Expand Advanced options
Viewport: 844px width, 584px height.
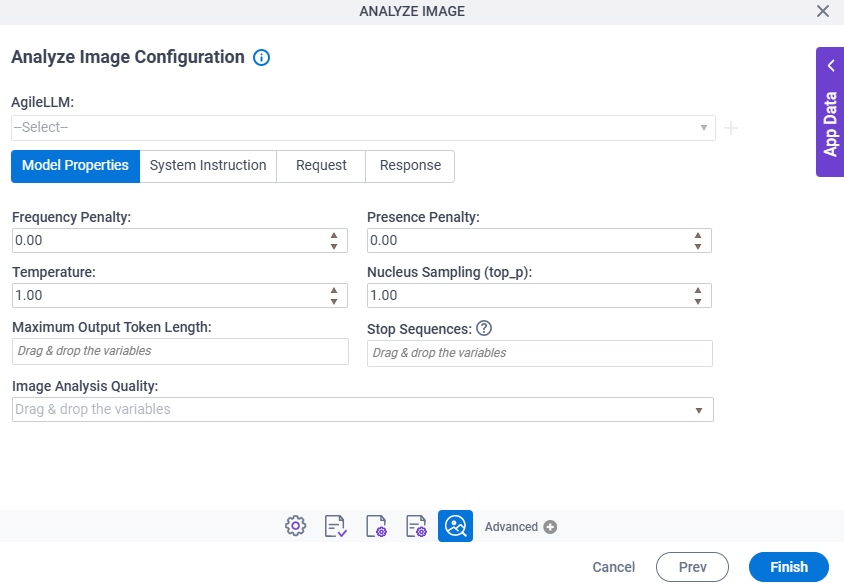pyautogui.click(x=521, y=527)
